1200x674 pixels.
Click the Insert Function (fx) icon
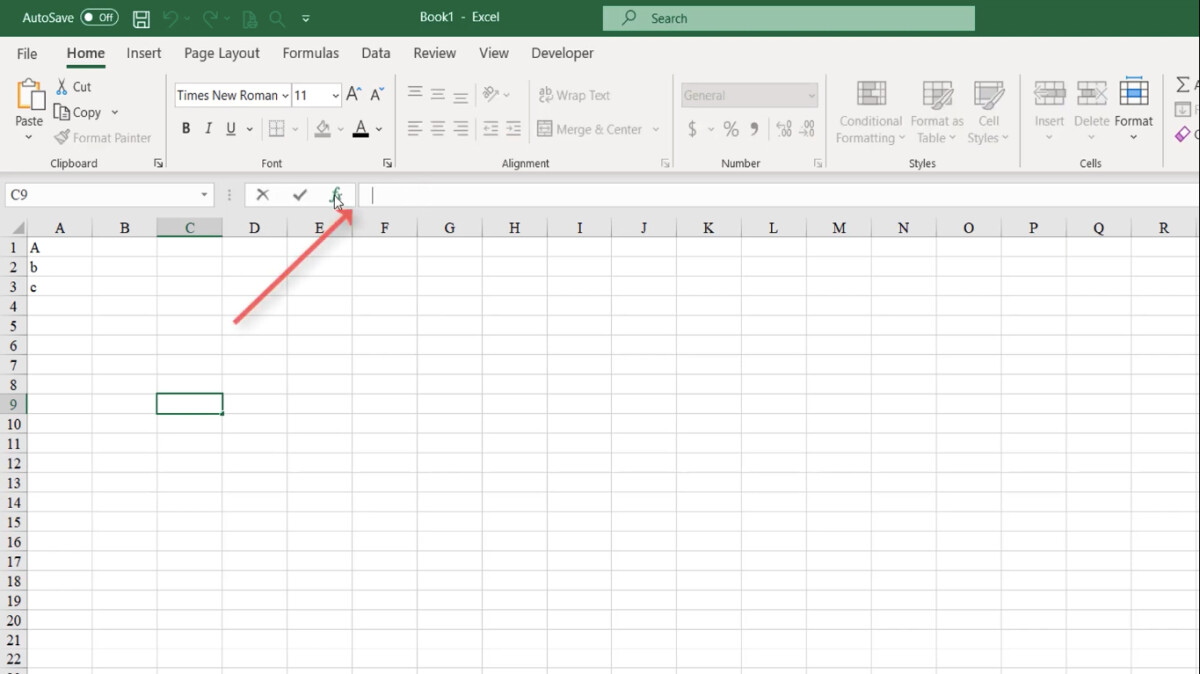(336, 194)
